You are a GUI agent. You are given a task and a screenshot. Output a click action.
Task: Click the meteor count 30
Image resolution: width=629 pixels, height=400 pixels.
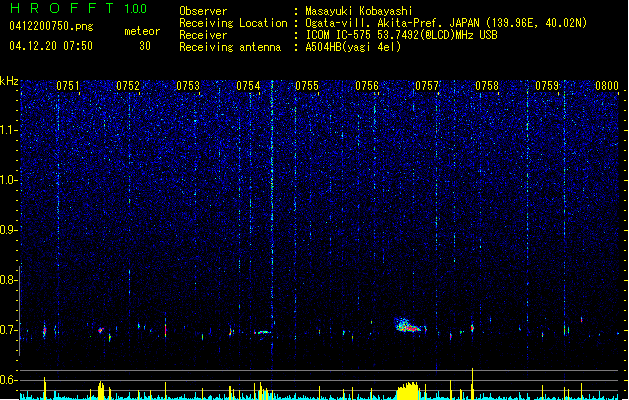(x=145, y=46)
